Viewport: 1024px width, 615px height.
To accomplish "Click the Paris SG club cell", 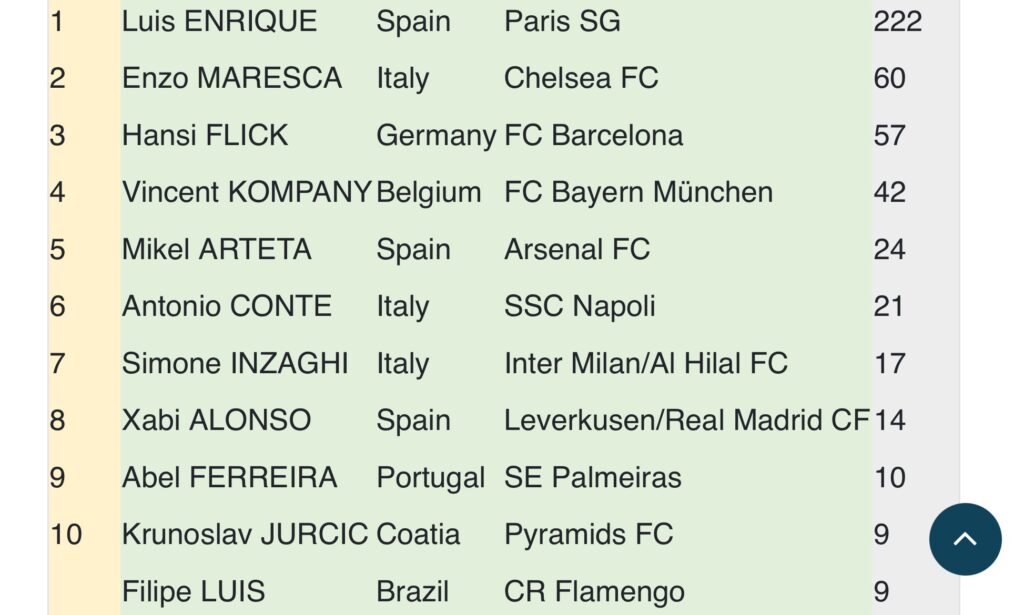I will (562, 21).
